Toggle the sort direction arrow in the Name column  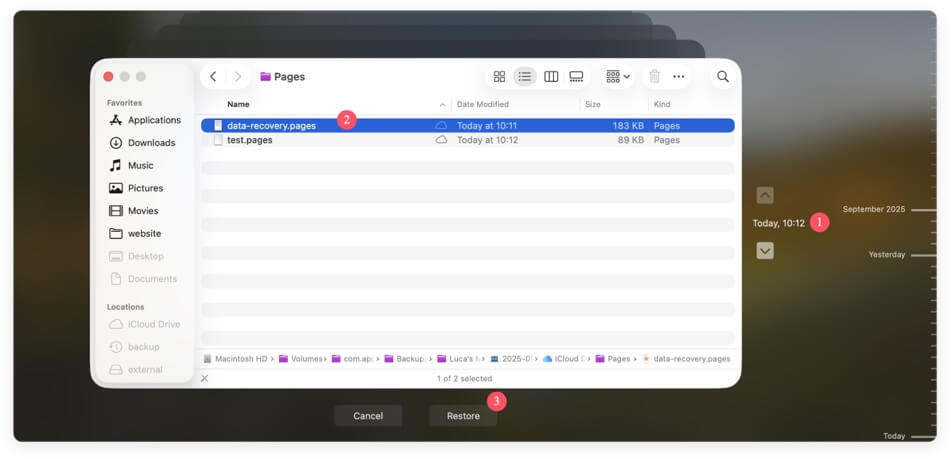point(442,105)
